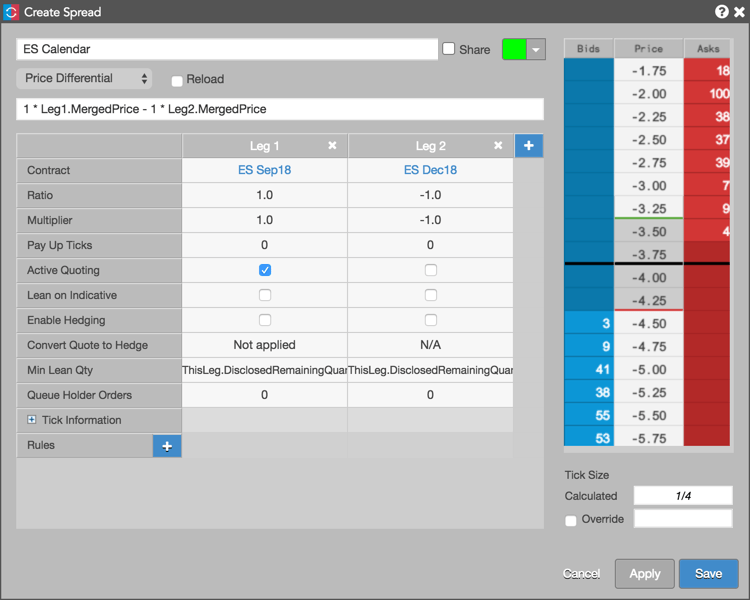750x600 pixels.
Task: Click the bid quantity 9 at -4.75
Action: [589, 346]
